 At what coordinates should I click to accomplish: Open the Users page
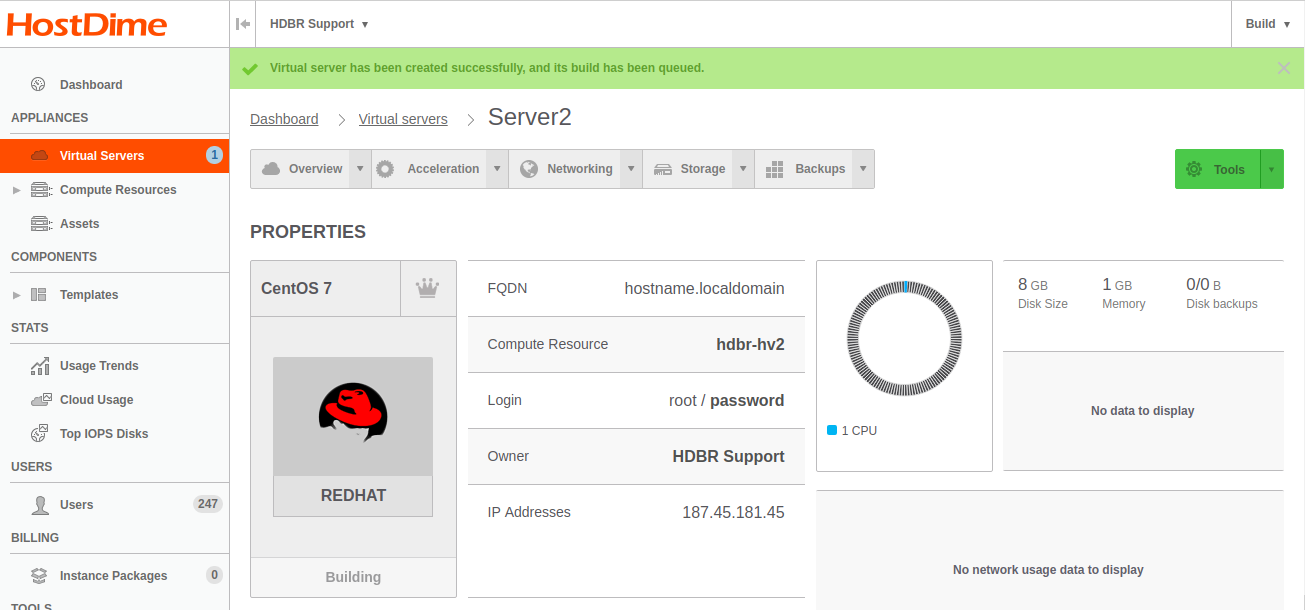click(76, 505)
